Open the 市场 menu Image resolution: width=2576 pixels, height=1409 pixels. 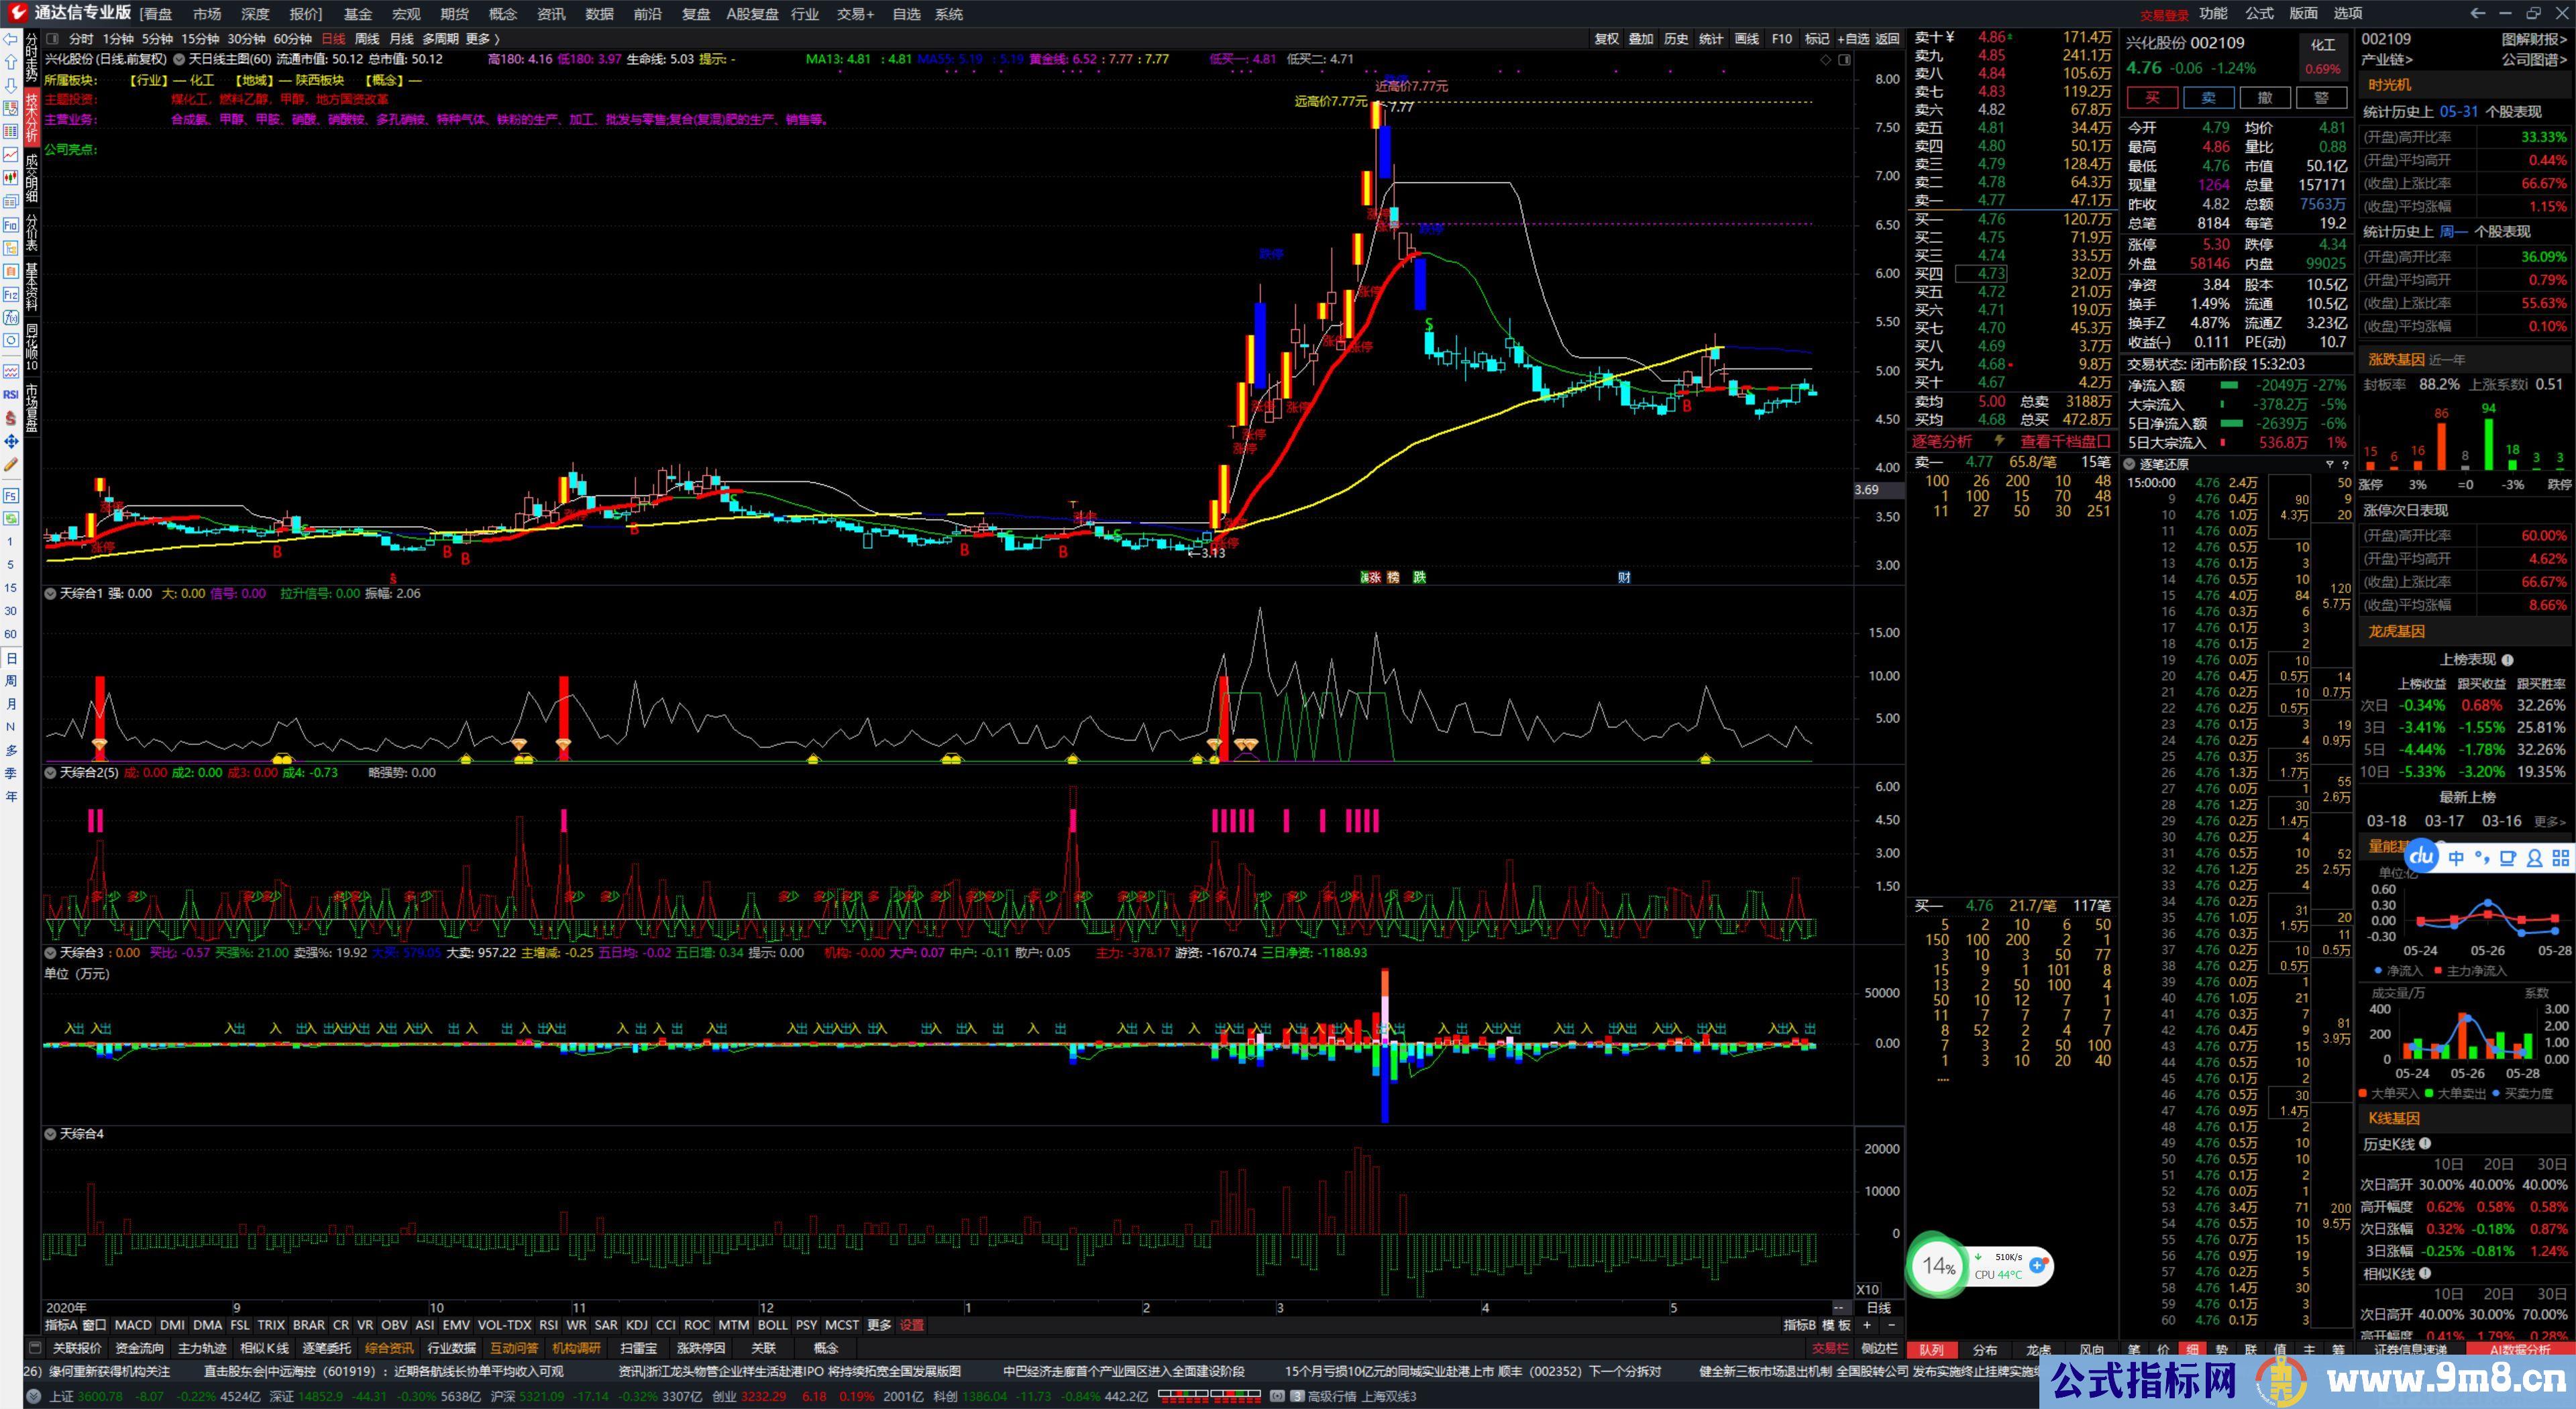[x=207, y=14]
